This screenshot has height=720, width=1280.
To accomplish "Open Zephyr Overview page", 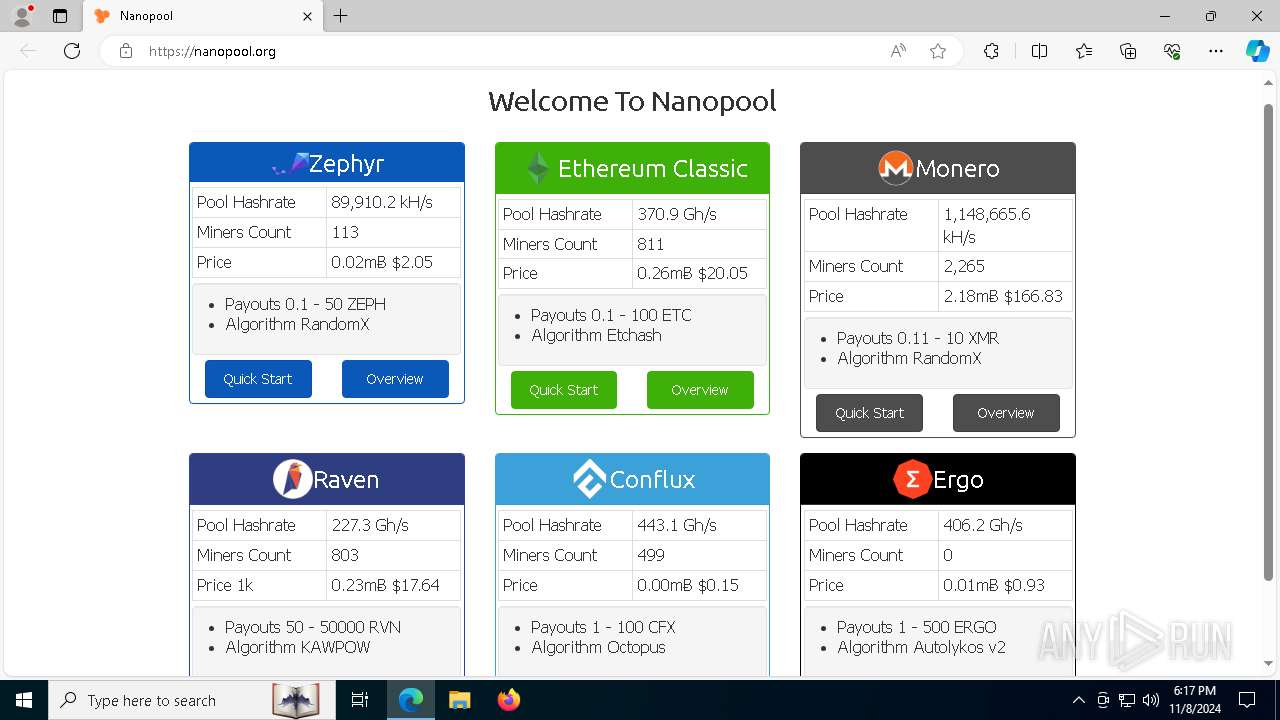I will pos(395,379).
